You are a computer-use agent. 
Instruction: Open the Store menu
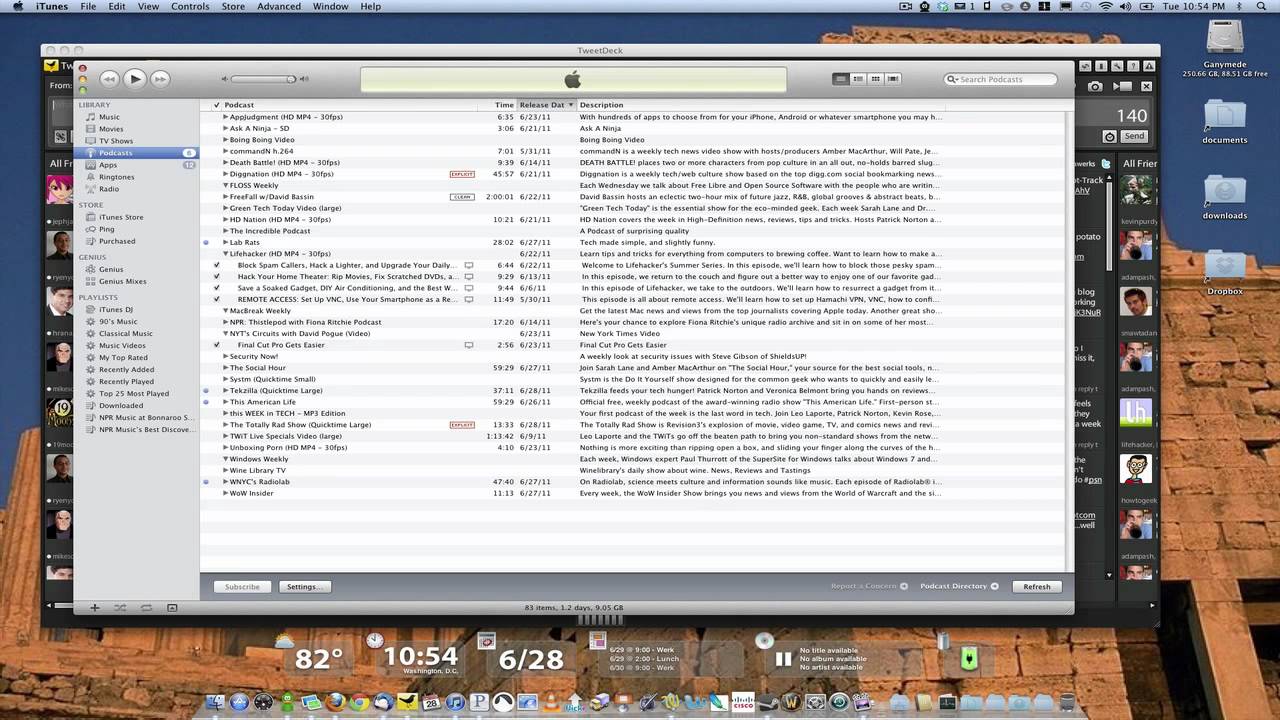click(x=233, y=6)
